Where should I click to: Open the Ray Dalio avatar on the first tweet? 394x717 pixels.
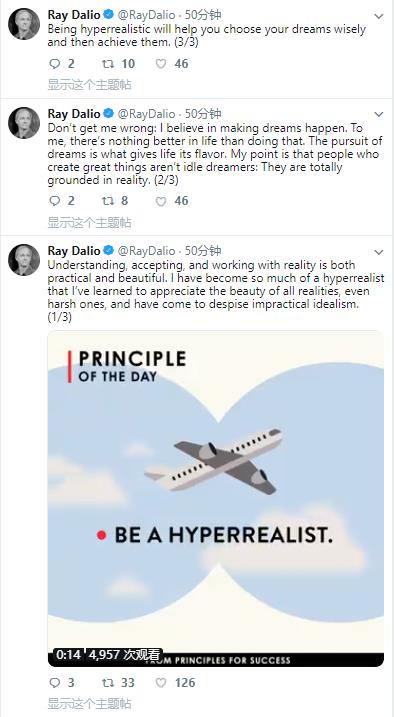point(24,24)
